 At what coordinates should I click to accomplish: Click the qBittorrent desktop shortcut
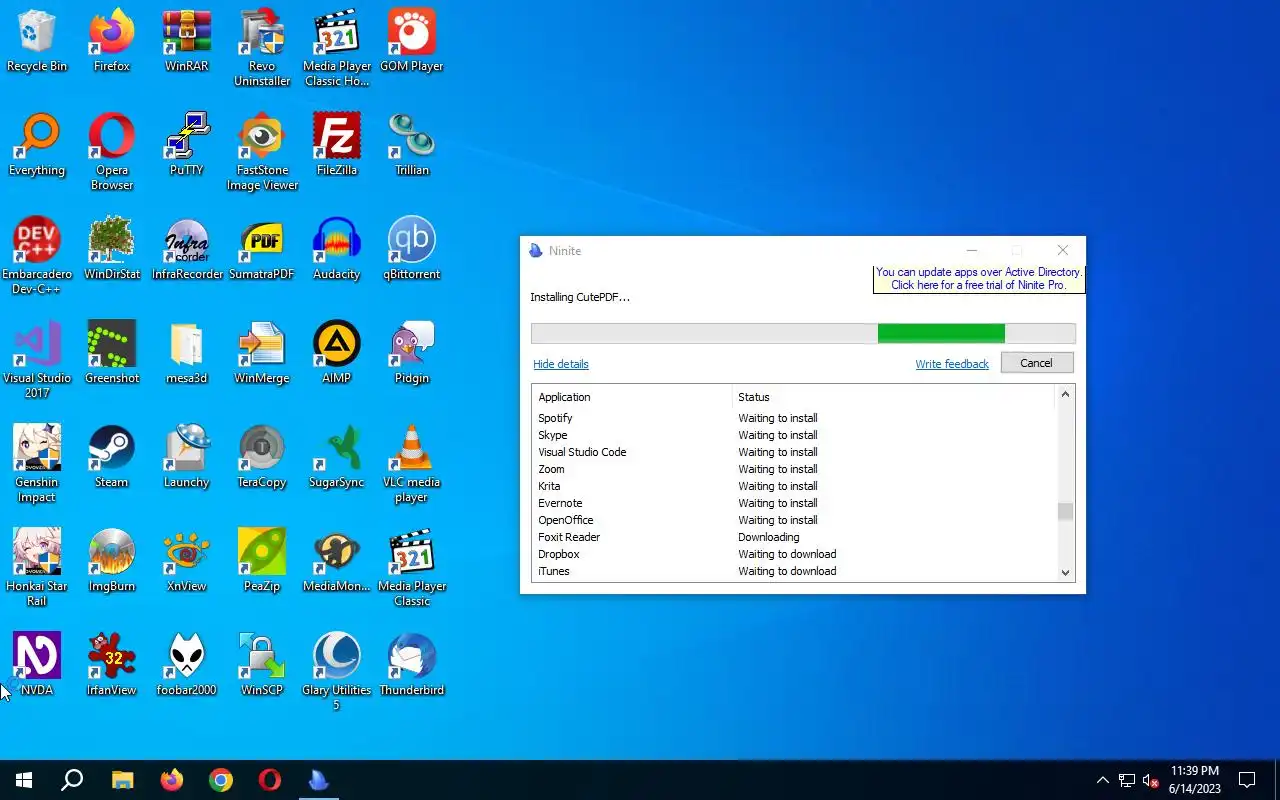pyautogui.click(x=411, y=249)
